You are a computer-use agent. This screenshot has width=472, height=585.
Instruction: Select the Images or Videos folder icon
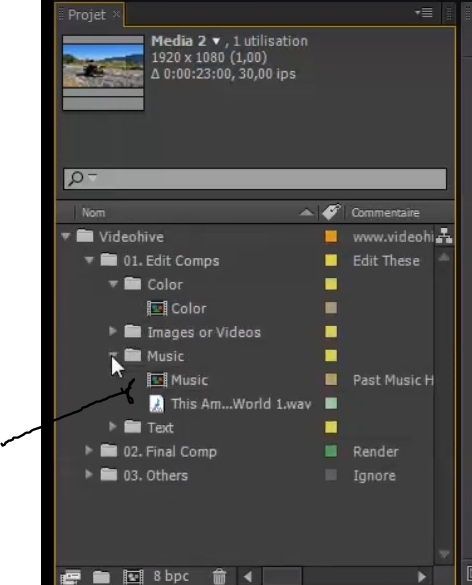(132, 331)
